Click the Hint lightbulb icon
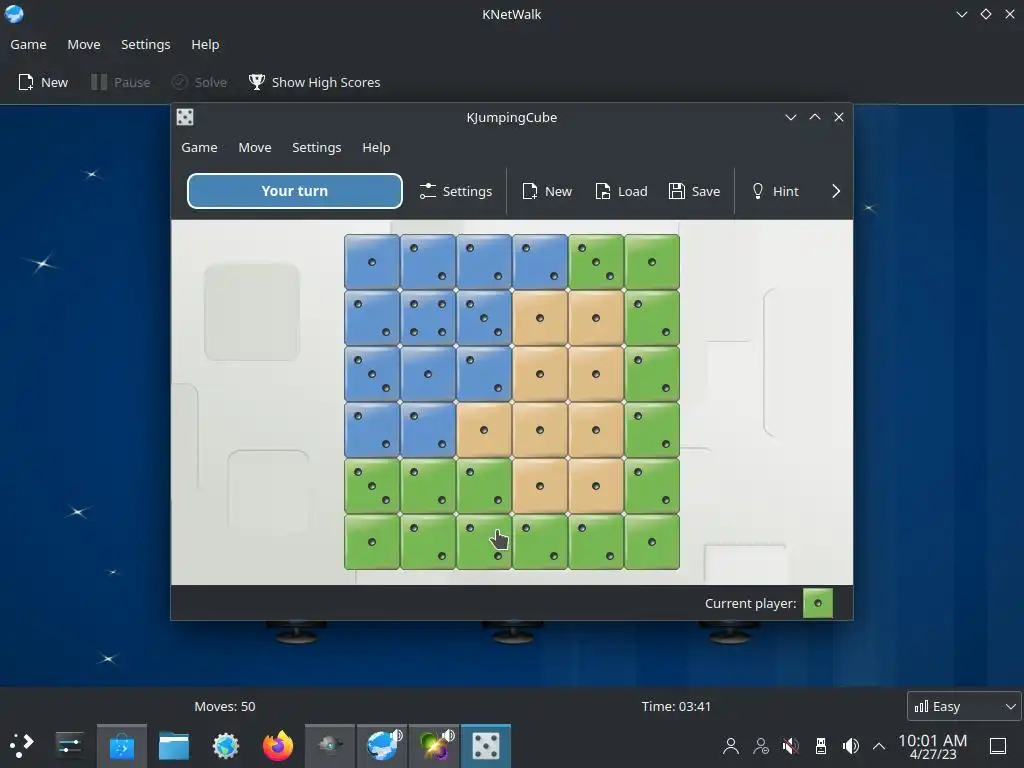1024x768 pixels. click(x=758, y=191)
